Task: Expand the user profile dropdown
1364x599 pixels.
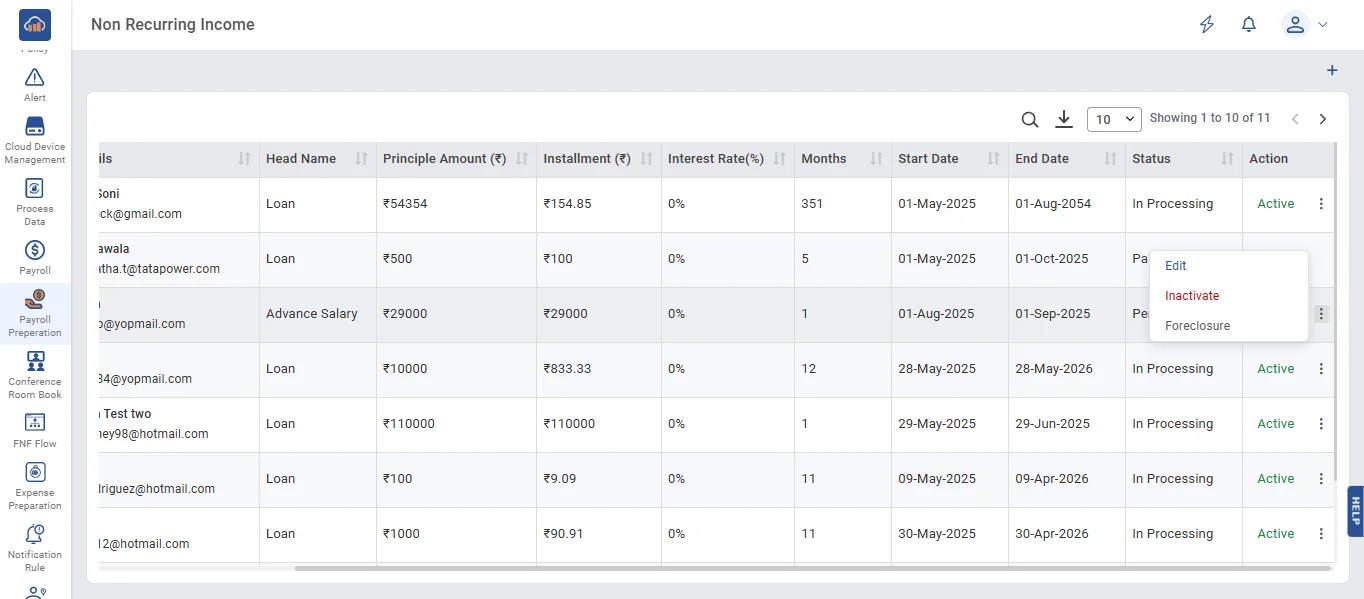Action: [1306, 25]
